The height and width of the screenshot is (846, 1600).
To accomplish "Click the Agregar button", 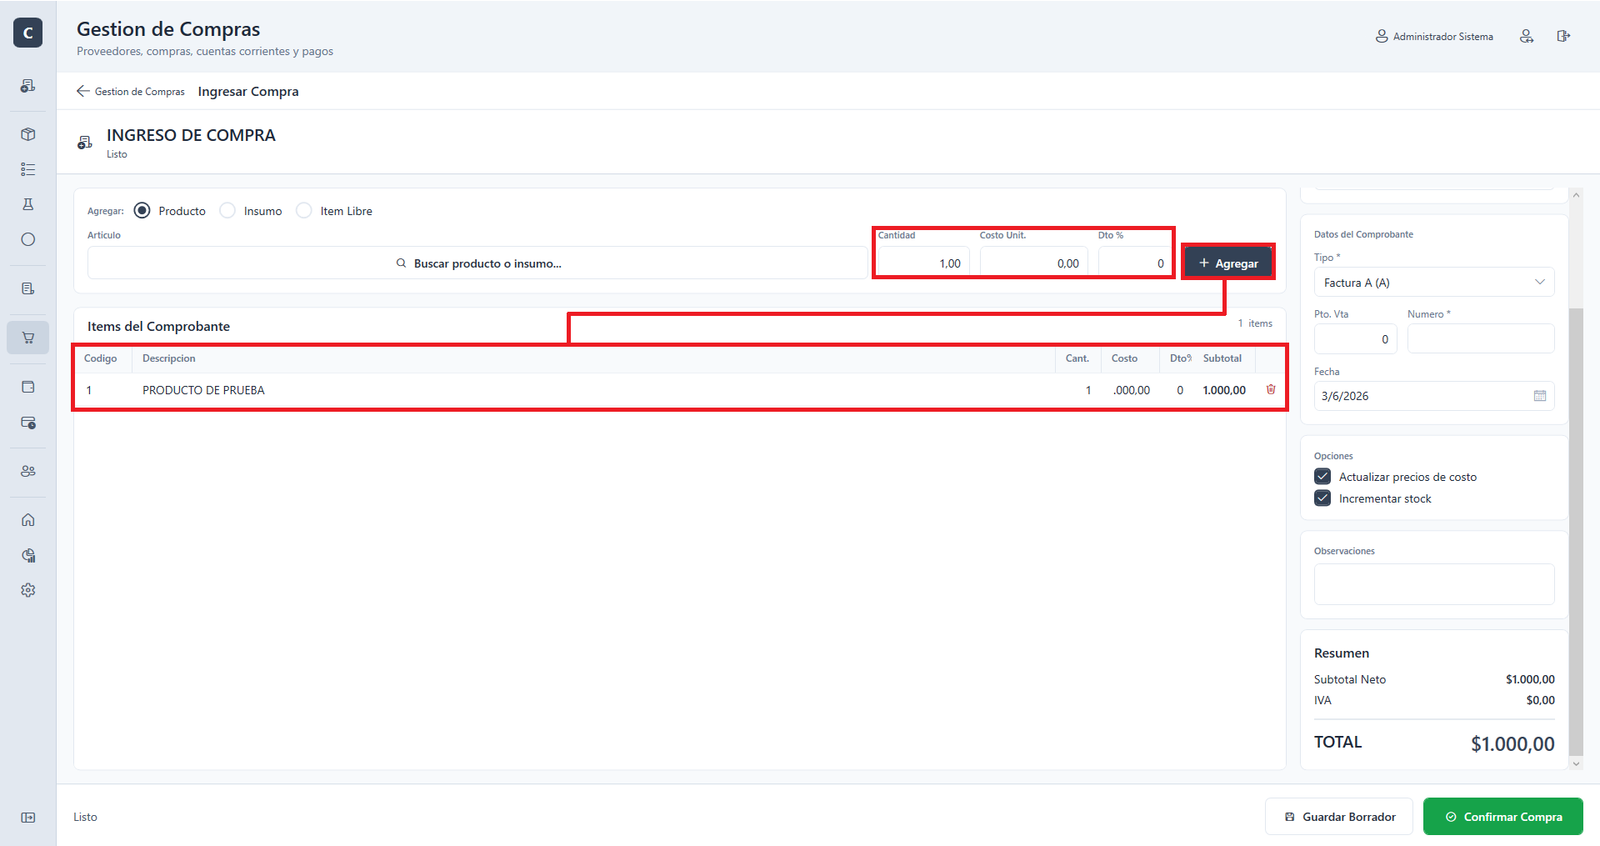I will click(x=1228, y=263).
